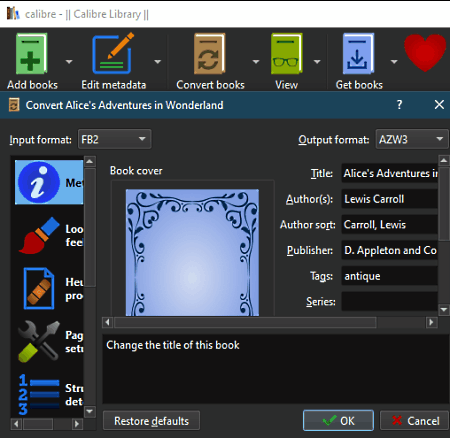
Task: Select the Metadata section in sidebar
Action: coord(49,182)
